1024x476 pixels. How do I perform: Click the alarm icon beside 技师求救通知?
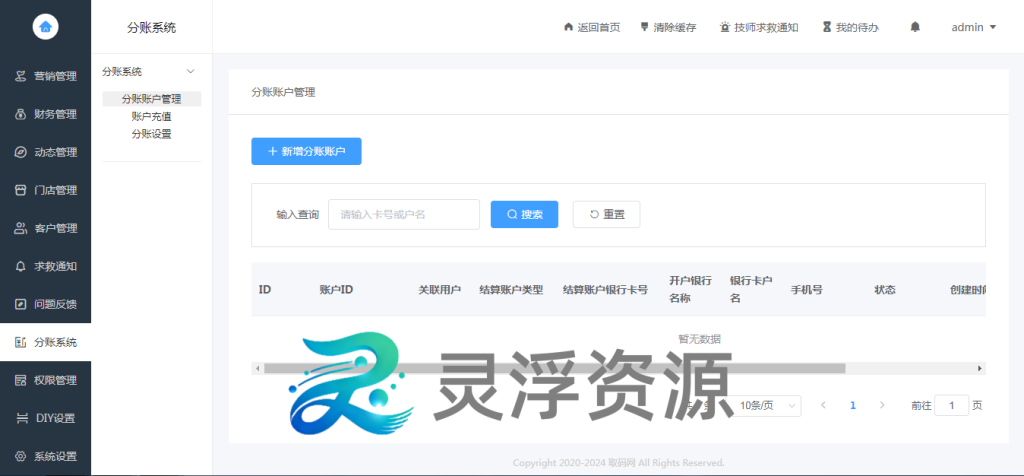point(725,27)
